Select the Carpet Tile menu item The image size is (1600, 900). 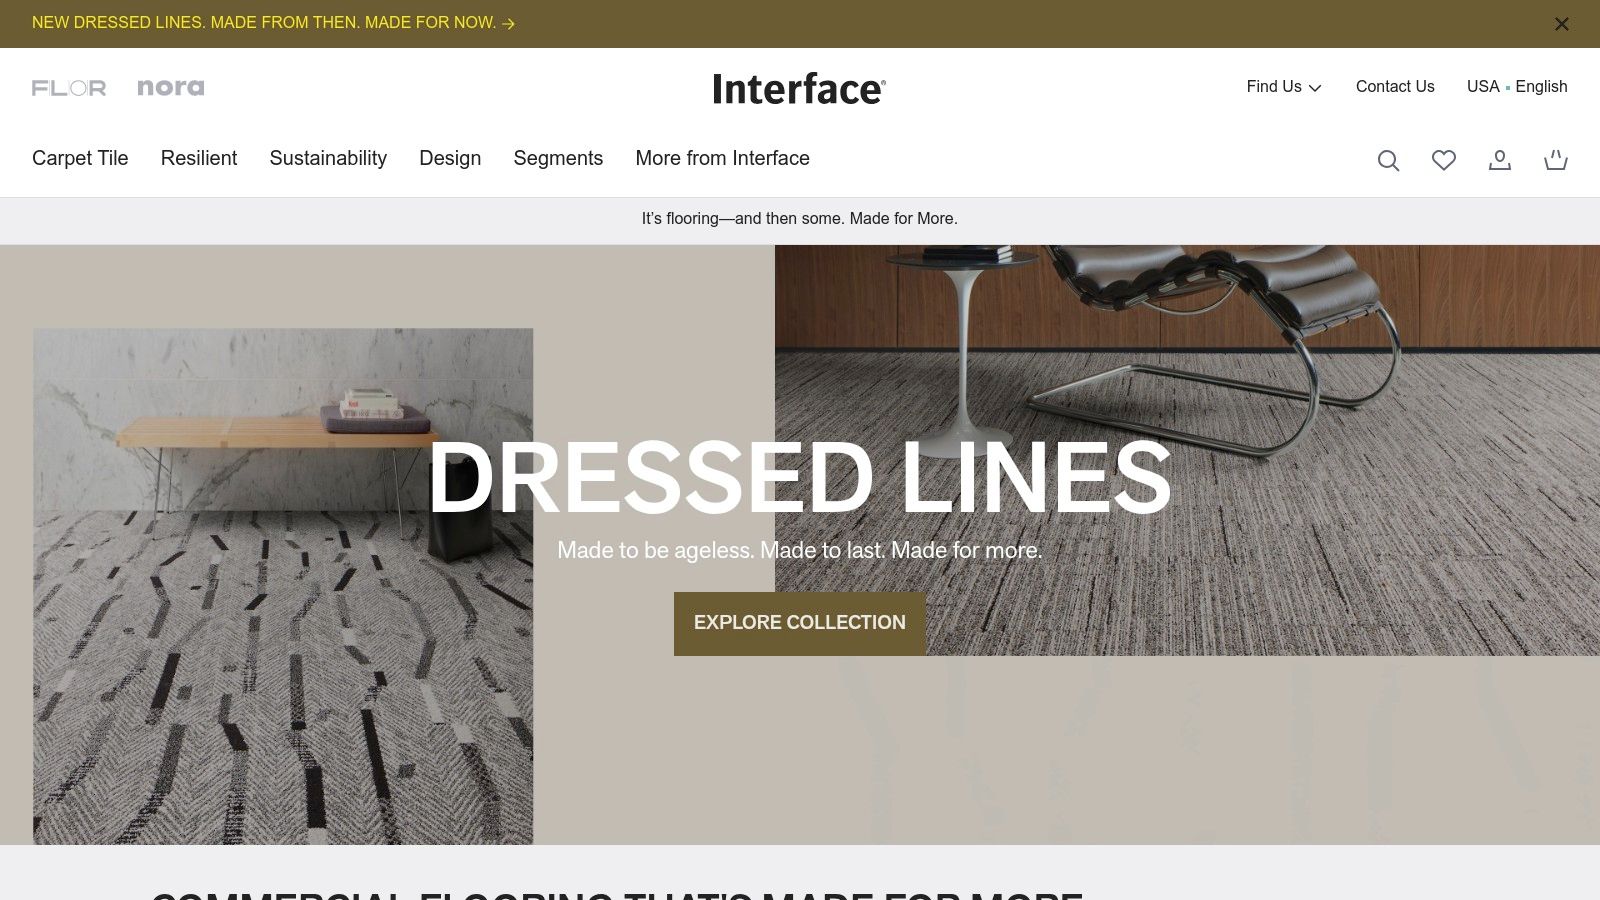tap(80, 158)
